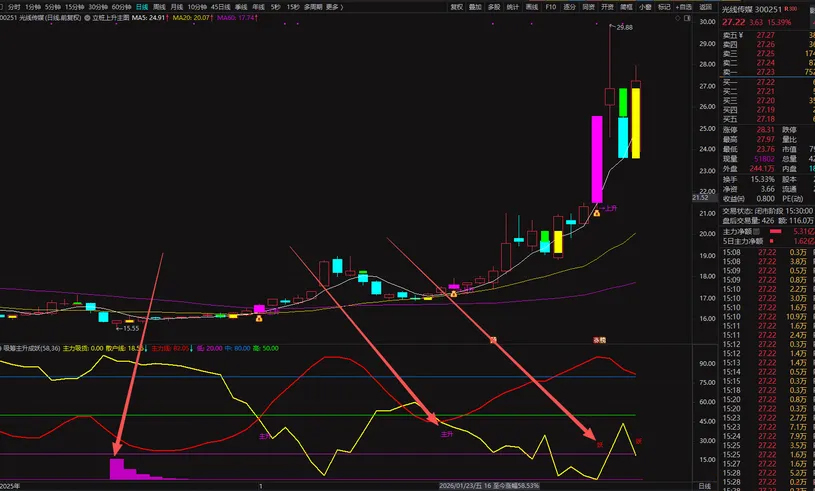
Task: Click the R300 badge beside stock code
Action: [x=791, y=9]
